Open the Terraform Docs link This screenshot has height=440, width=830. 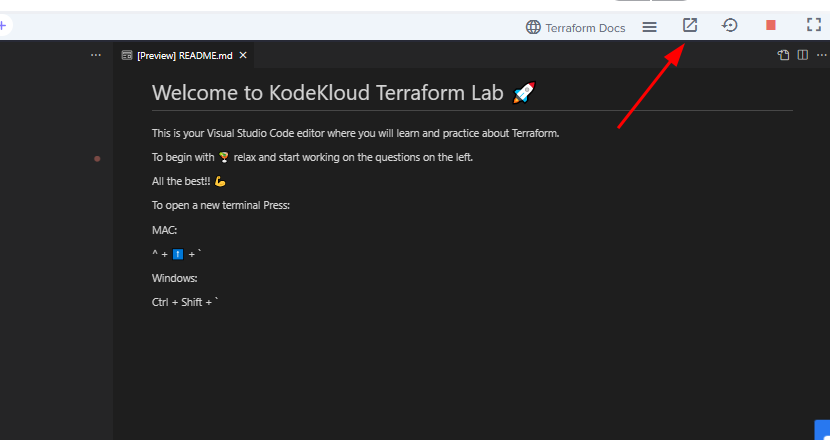coord(585,28)
